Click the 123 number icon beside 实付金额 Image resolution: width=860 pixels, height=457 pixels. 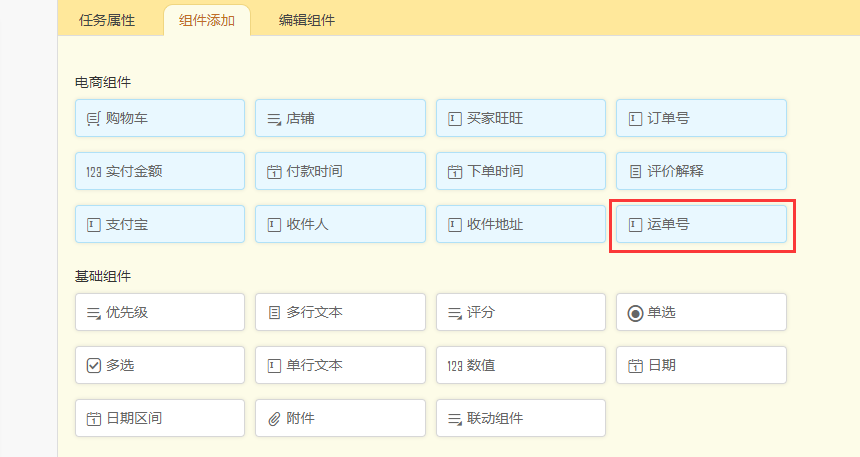[x=94, y=172]
